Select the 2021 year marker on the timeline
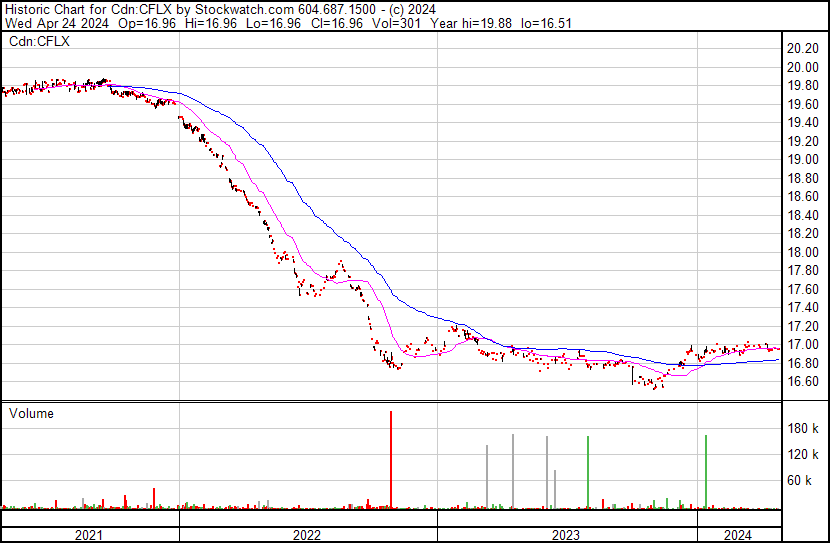This screenshot has height=543, width=830. click(x=90, y=534)
